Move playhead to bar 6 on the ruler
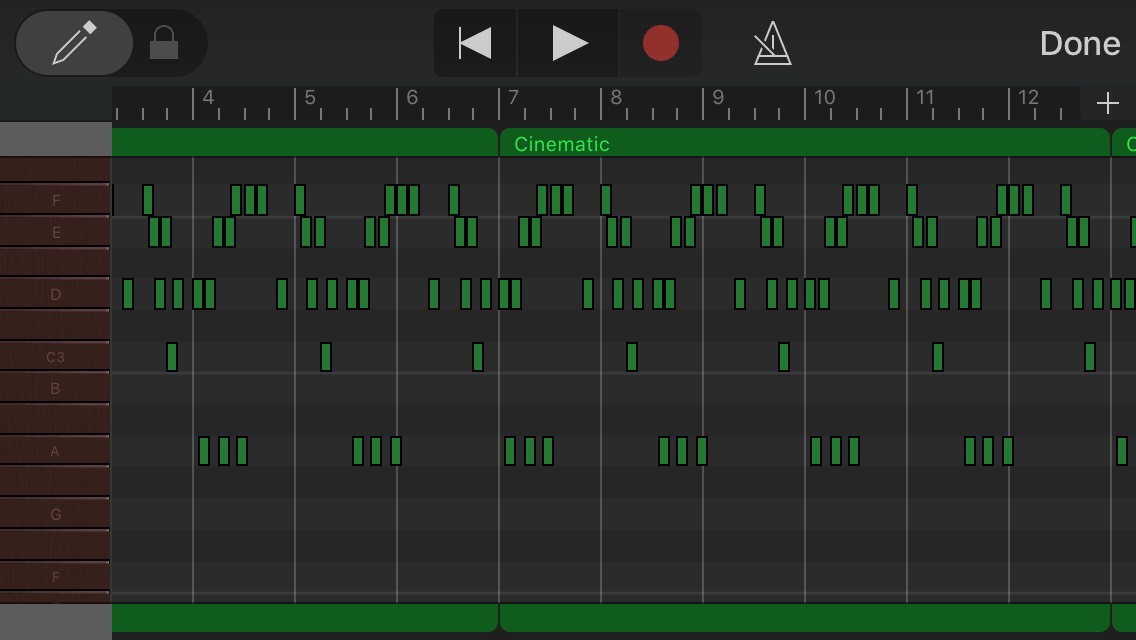1136x640 pixels. point(412,98)
